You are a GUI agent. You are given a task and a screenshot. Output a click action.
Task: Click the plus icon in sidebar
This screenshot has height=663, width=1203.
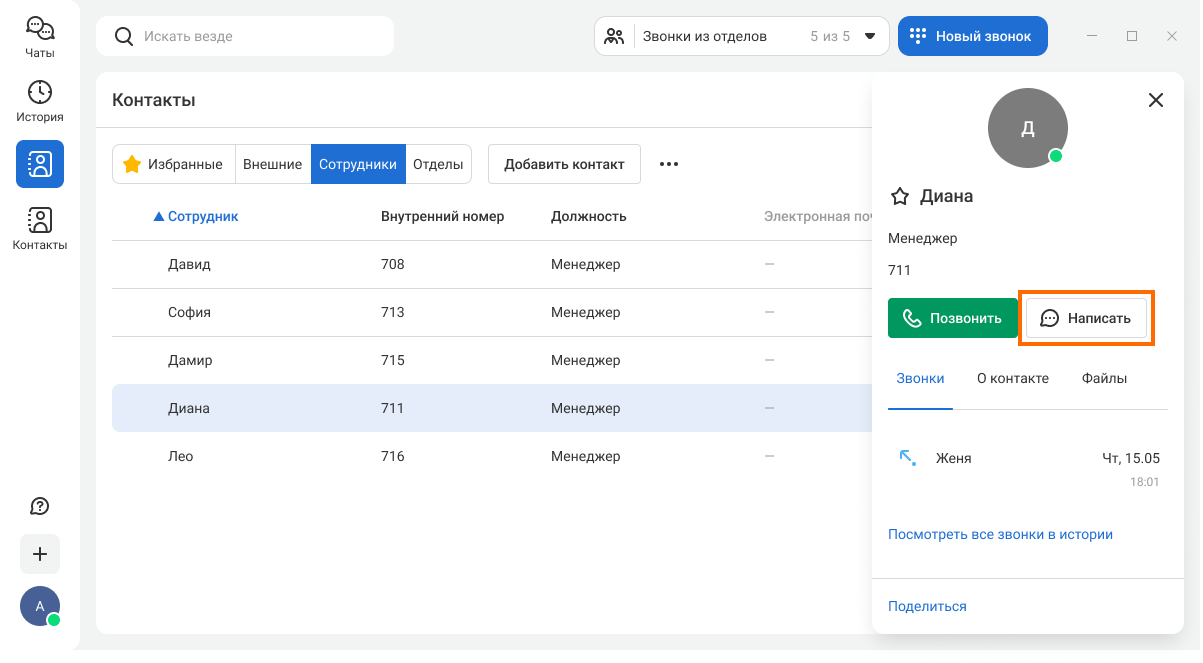pos(40,554)
